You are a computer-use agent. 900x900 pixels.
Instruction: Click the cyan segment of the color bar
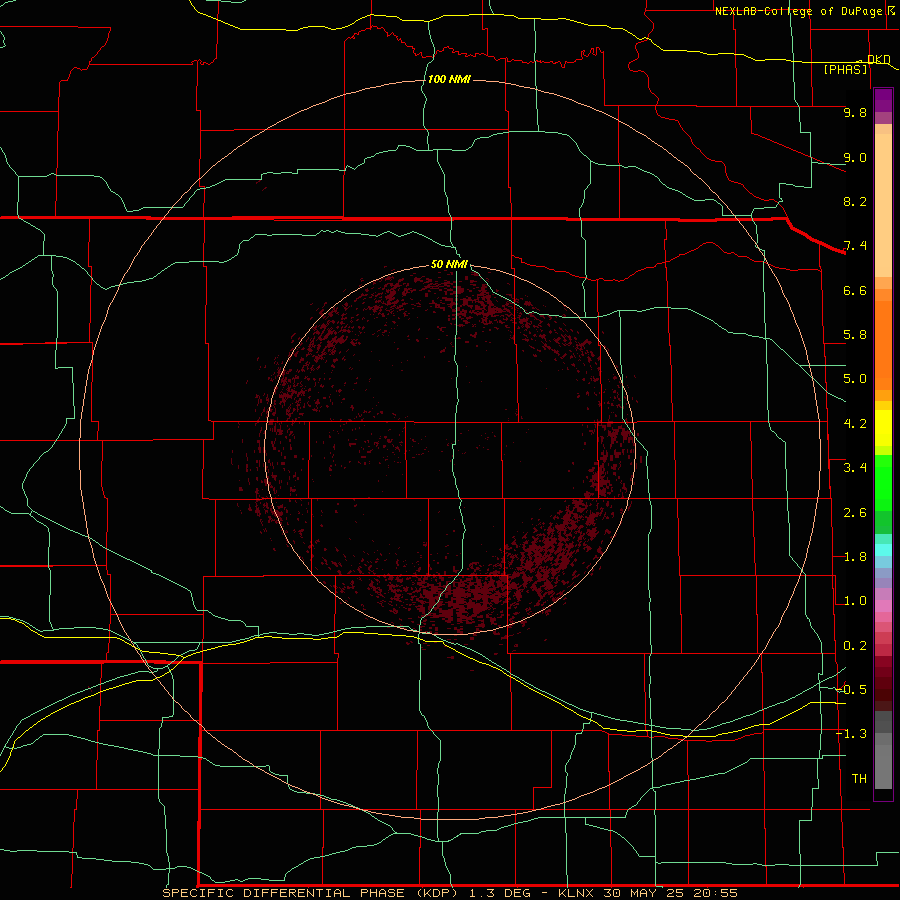pos(883,550)
